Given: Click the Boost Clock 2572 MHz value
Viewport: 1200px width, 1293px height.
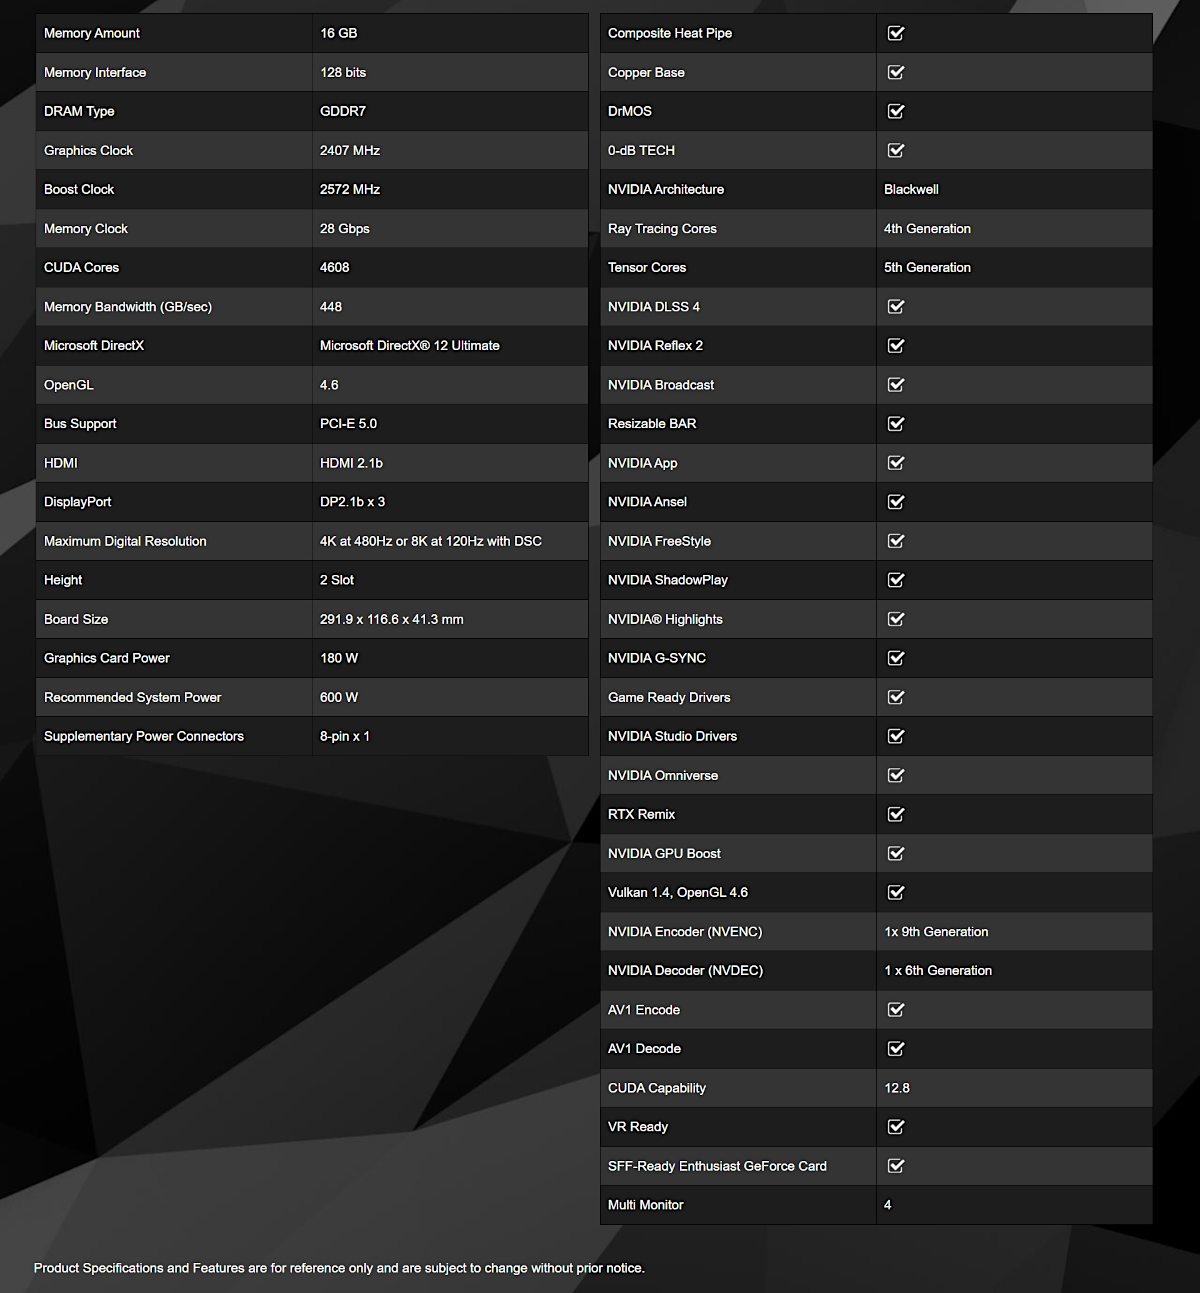Looking at the screenshot, I should point(350,189).
